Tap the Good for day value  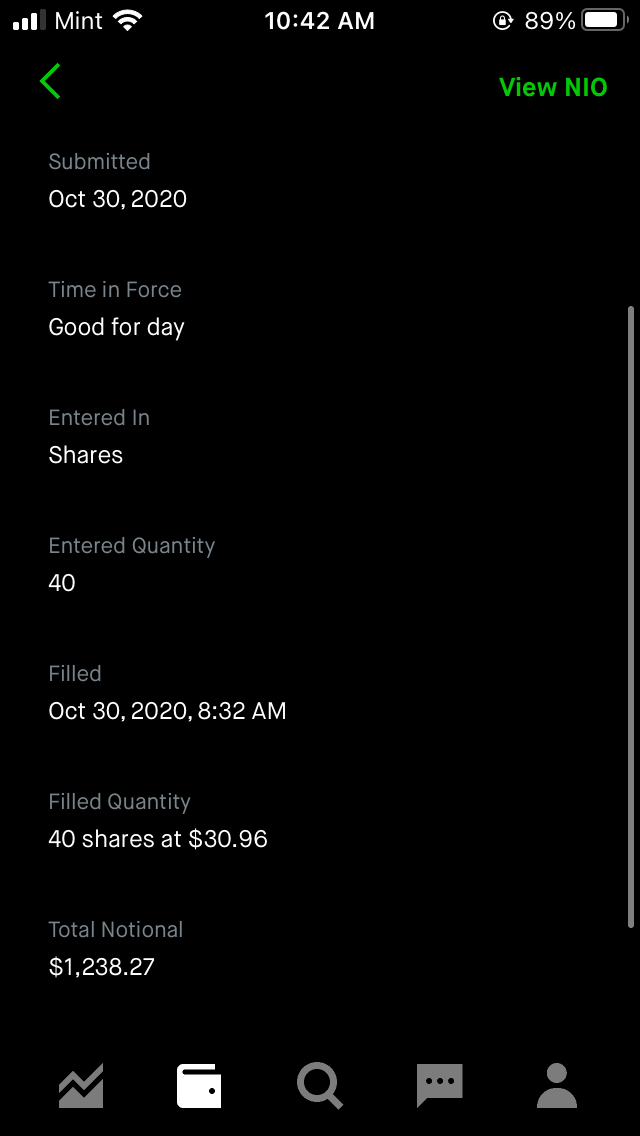[x=116, y=327]
